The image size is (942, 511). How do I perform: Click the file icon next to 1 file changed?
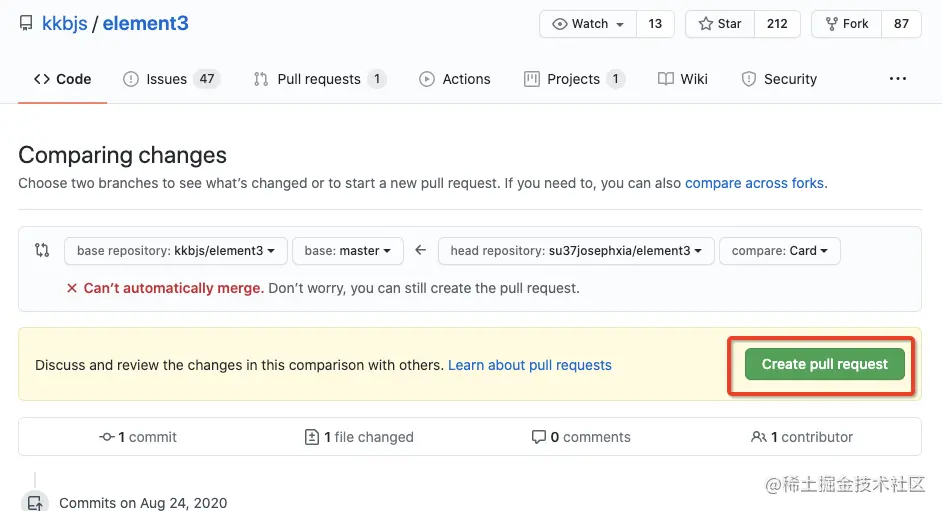[312, 437]
